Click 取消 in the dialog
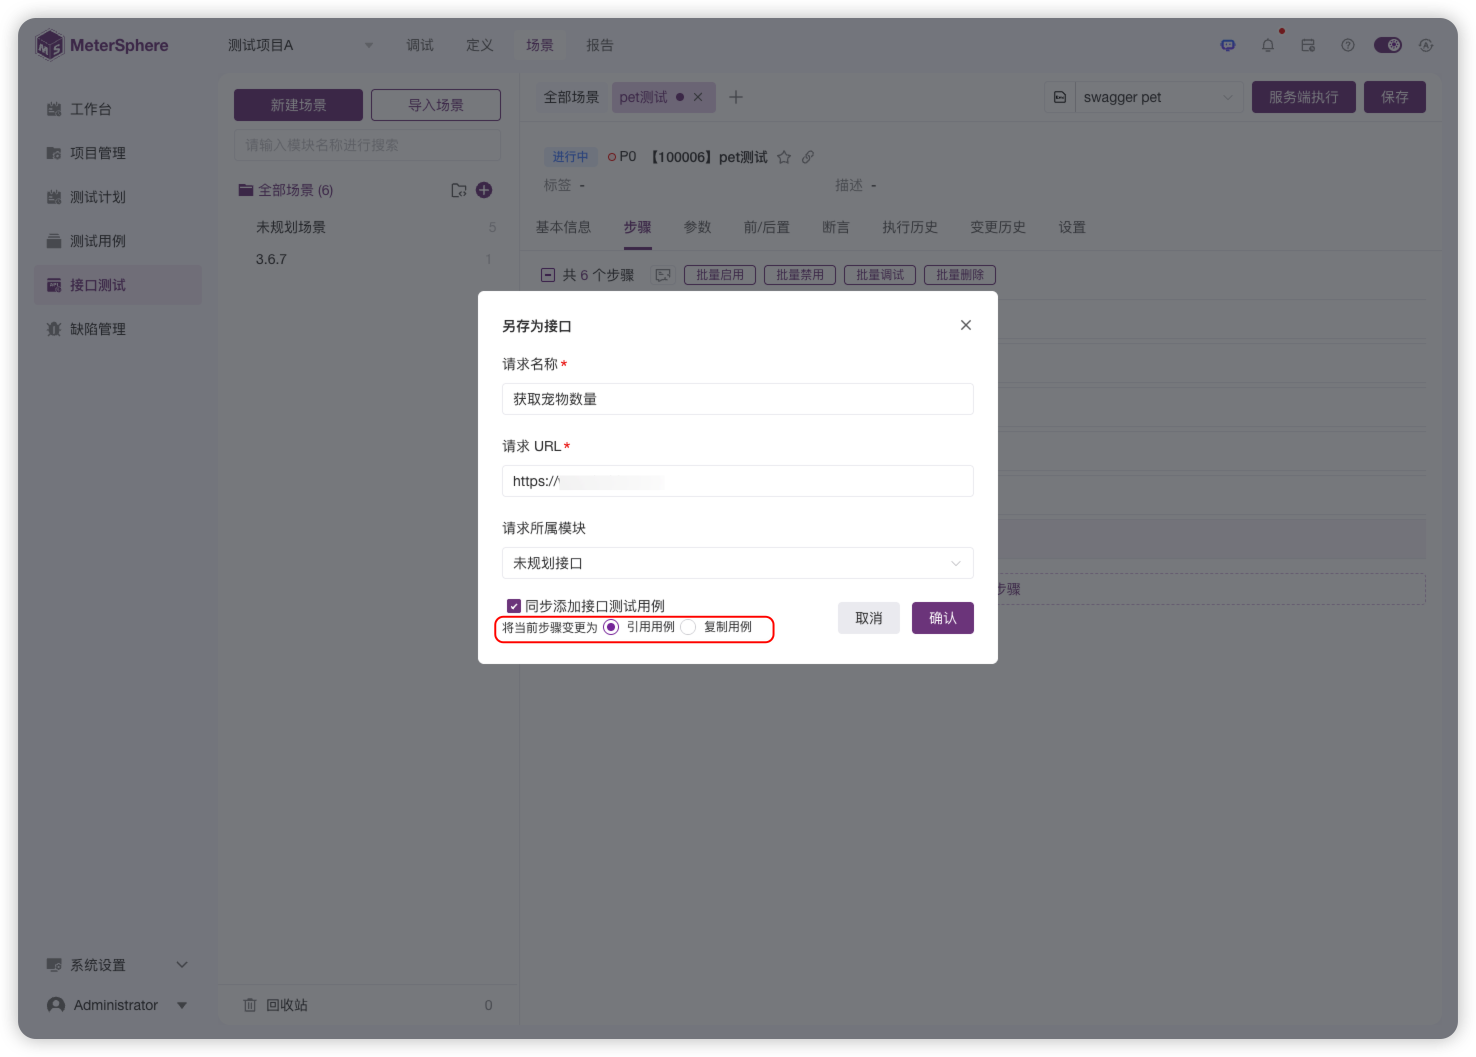1476x1057 pixels. pos(869,618)
